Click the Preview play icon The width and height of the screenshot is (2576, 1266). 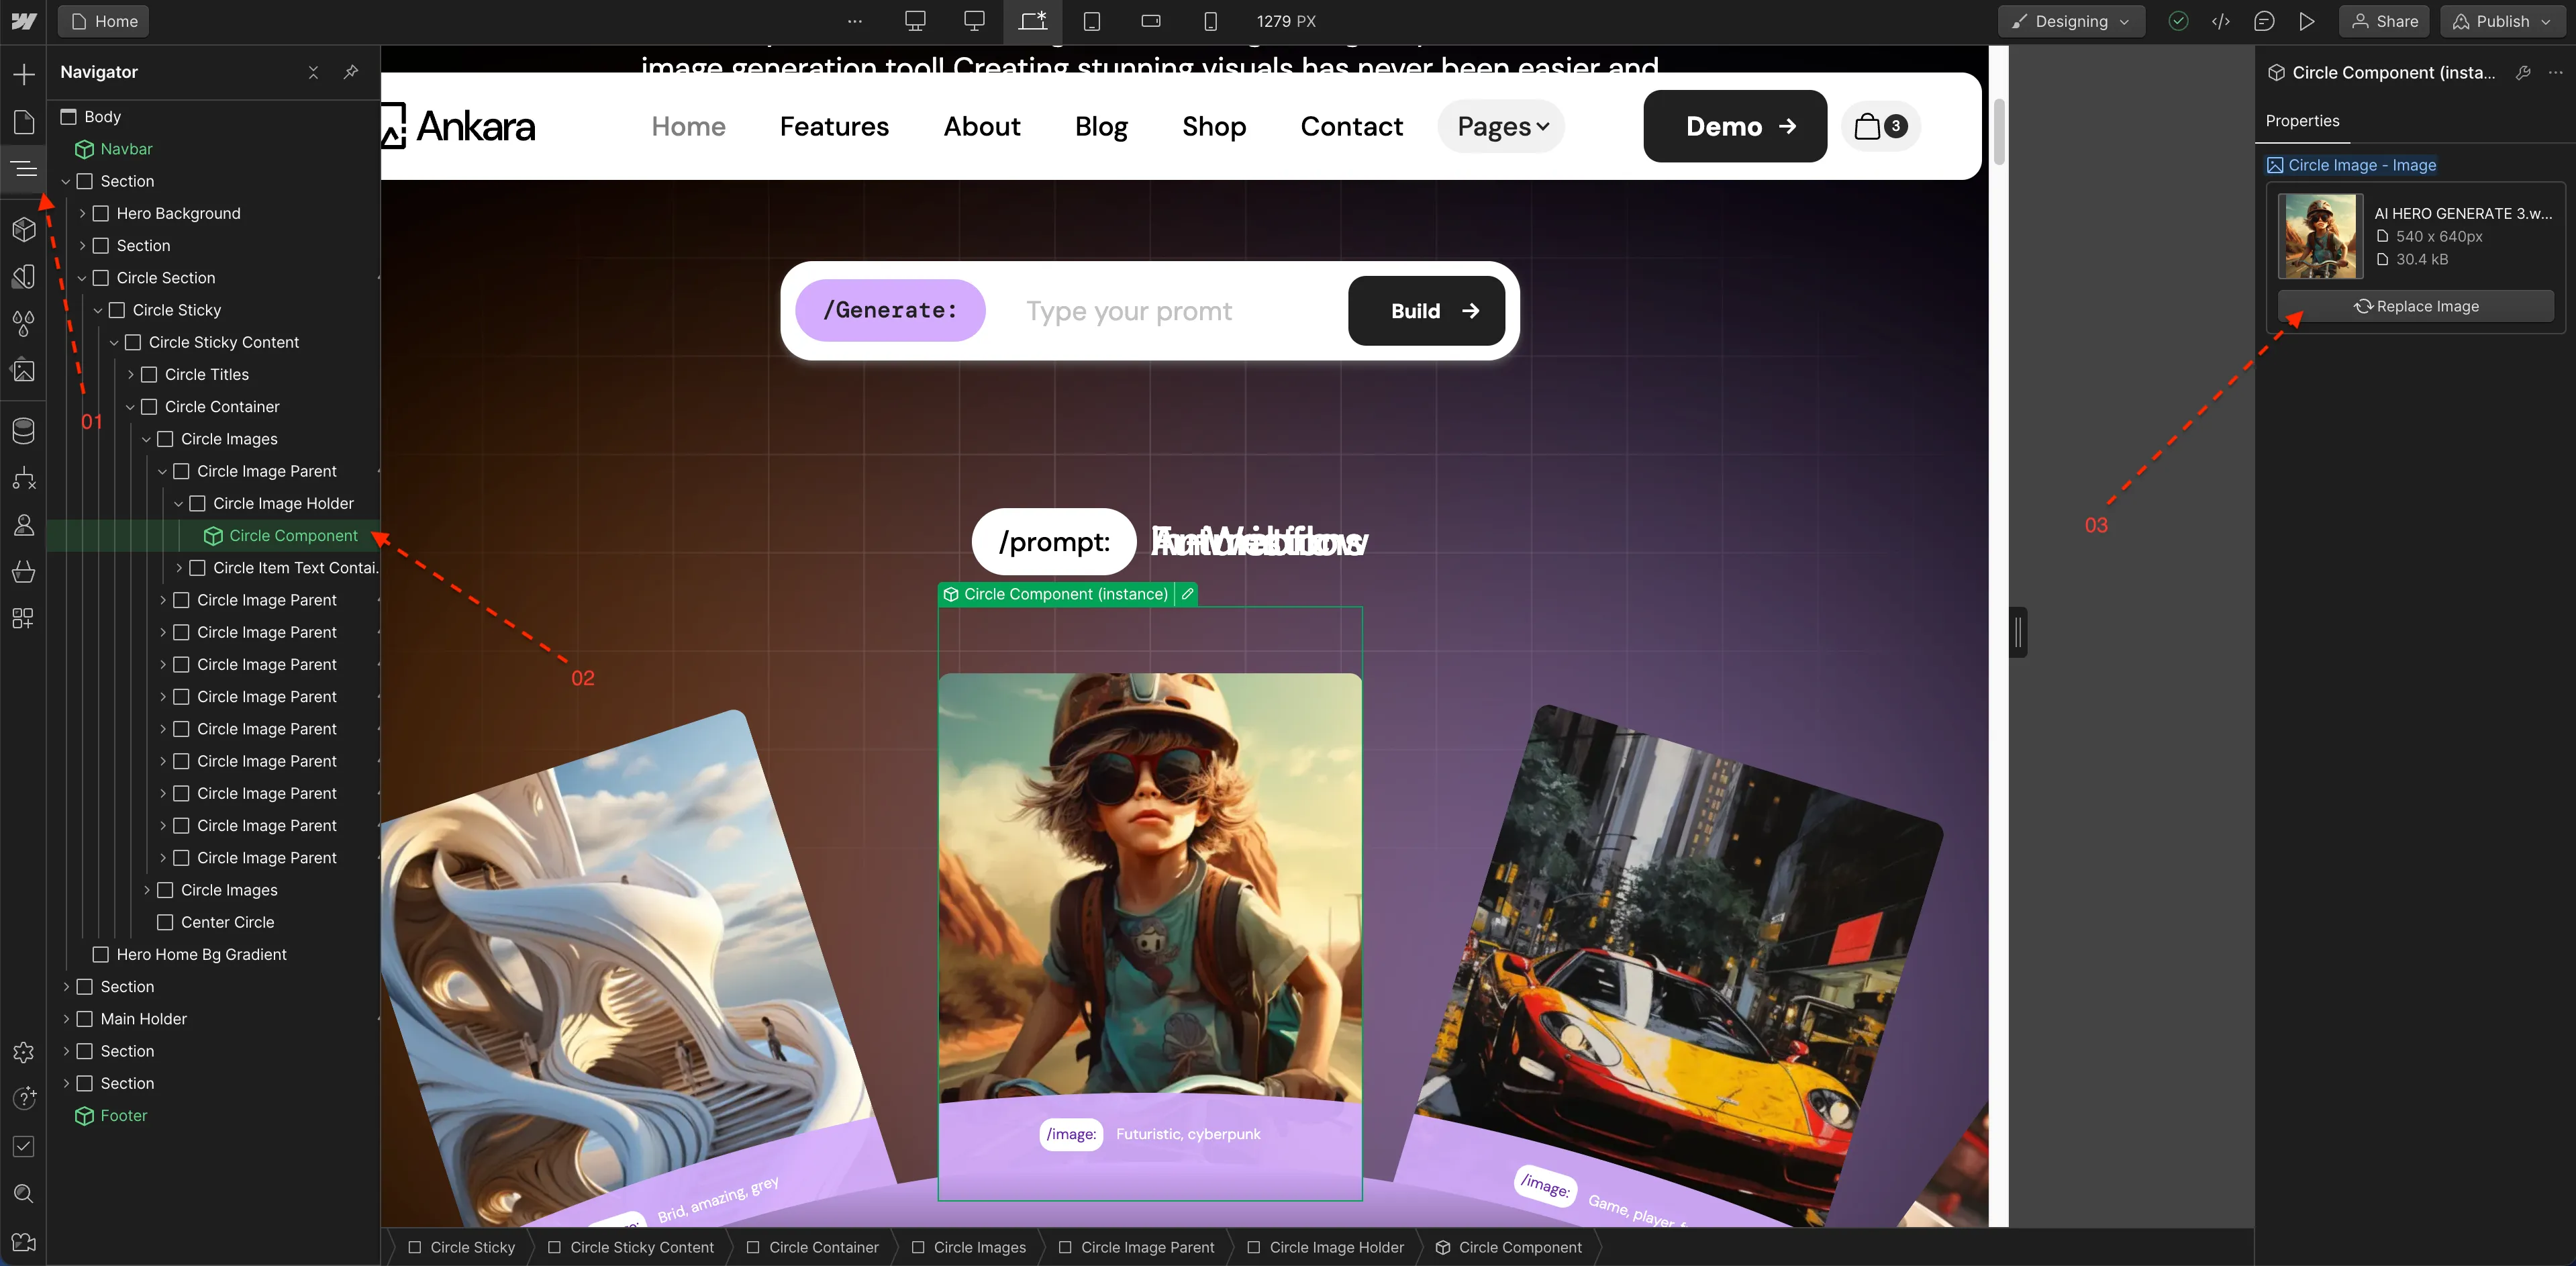pyautogui.click(x=2307, y=21)
